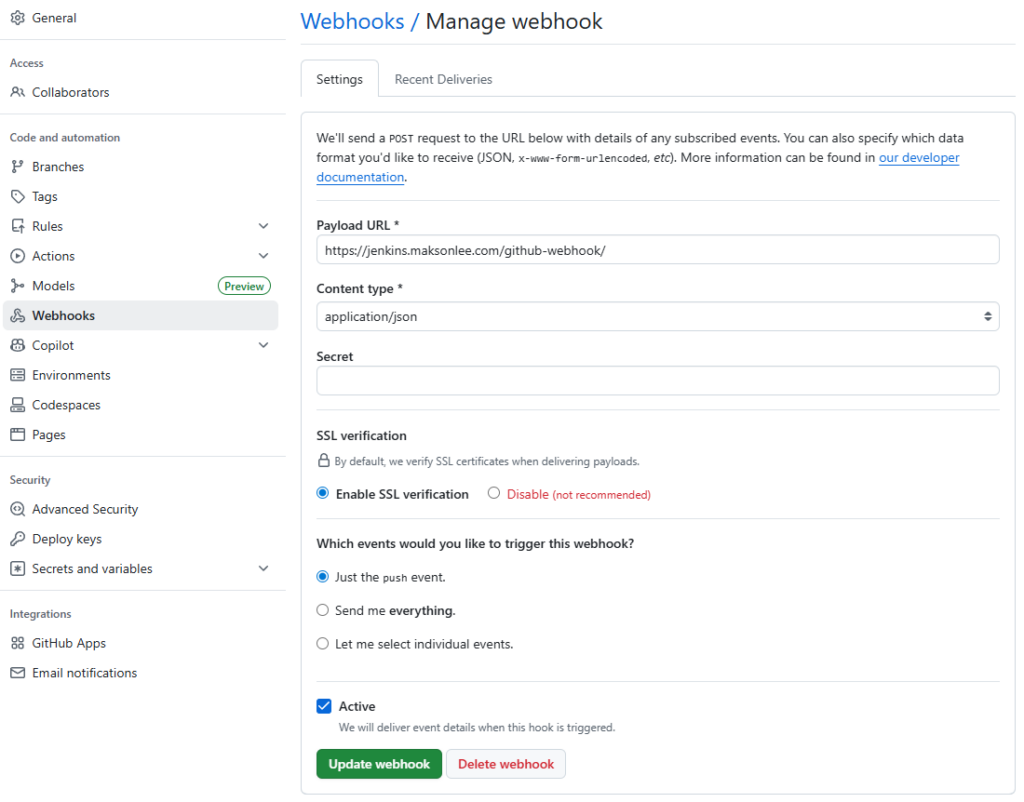Expand the Rules section chevron

coord(263,227)
